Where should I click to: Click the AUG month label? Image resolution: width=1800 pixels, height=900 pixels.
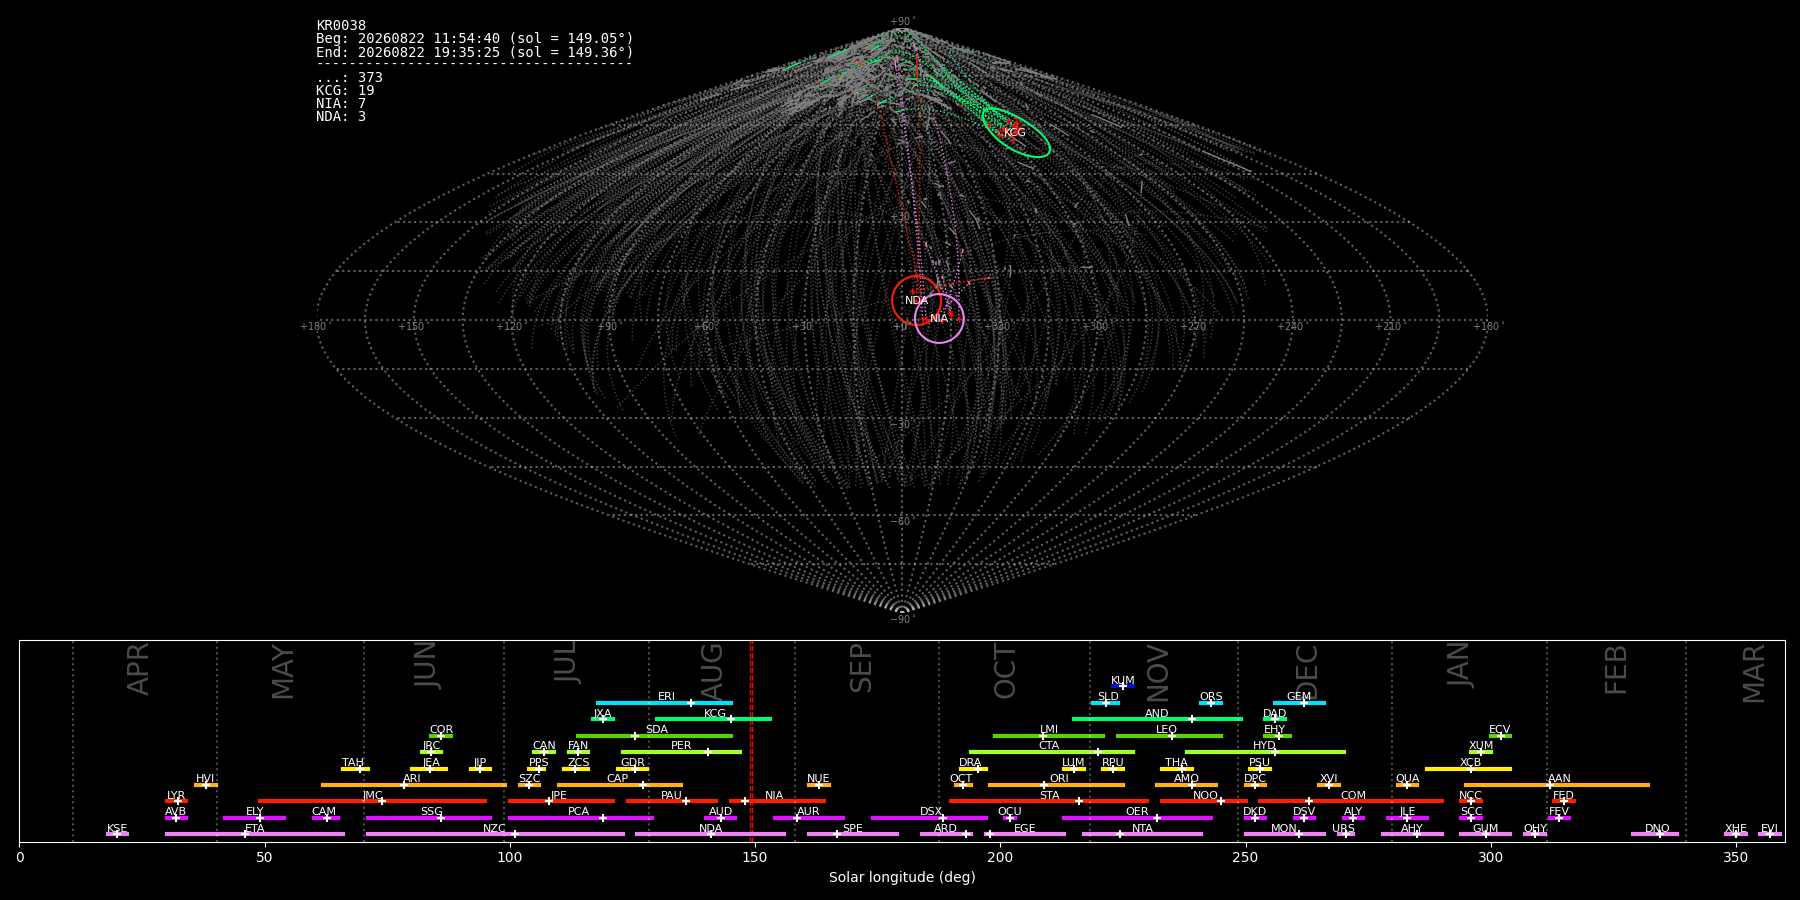coord(712,672)
